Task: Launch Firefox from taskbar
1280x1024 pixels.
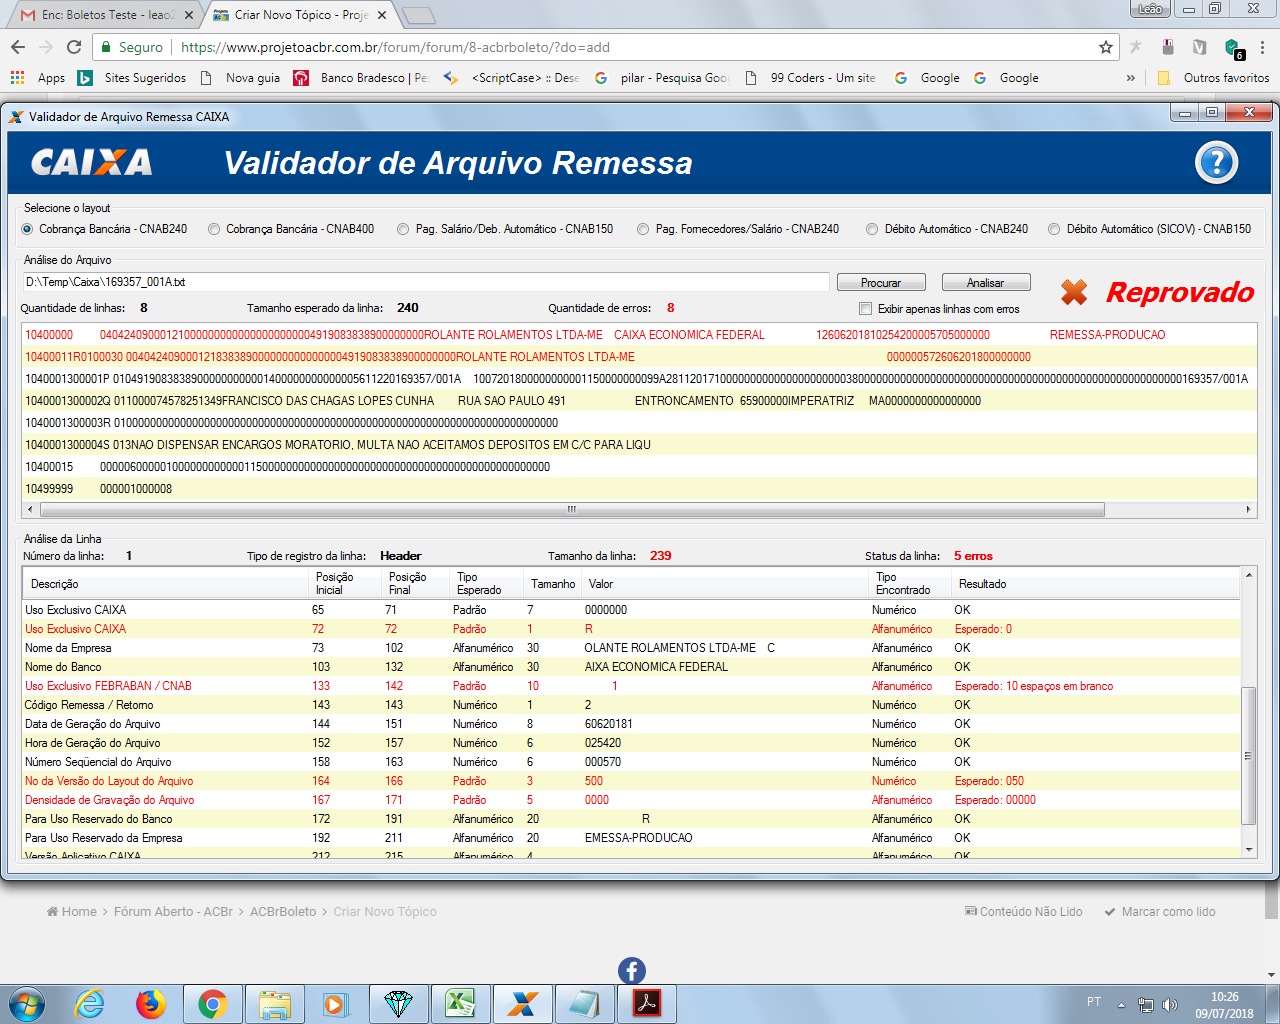Action: 151,1003
